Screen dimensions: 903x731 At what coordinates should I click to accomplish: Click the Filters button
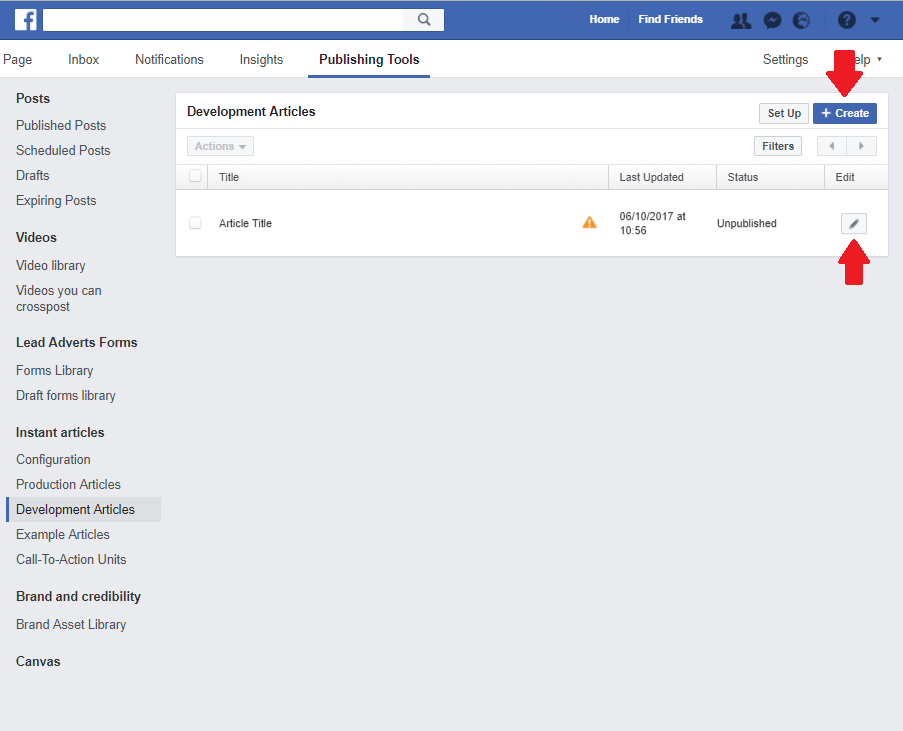click(777, 146)
